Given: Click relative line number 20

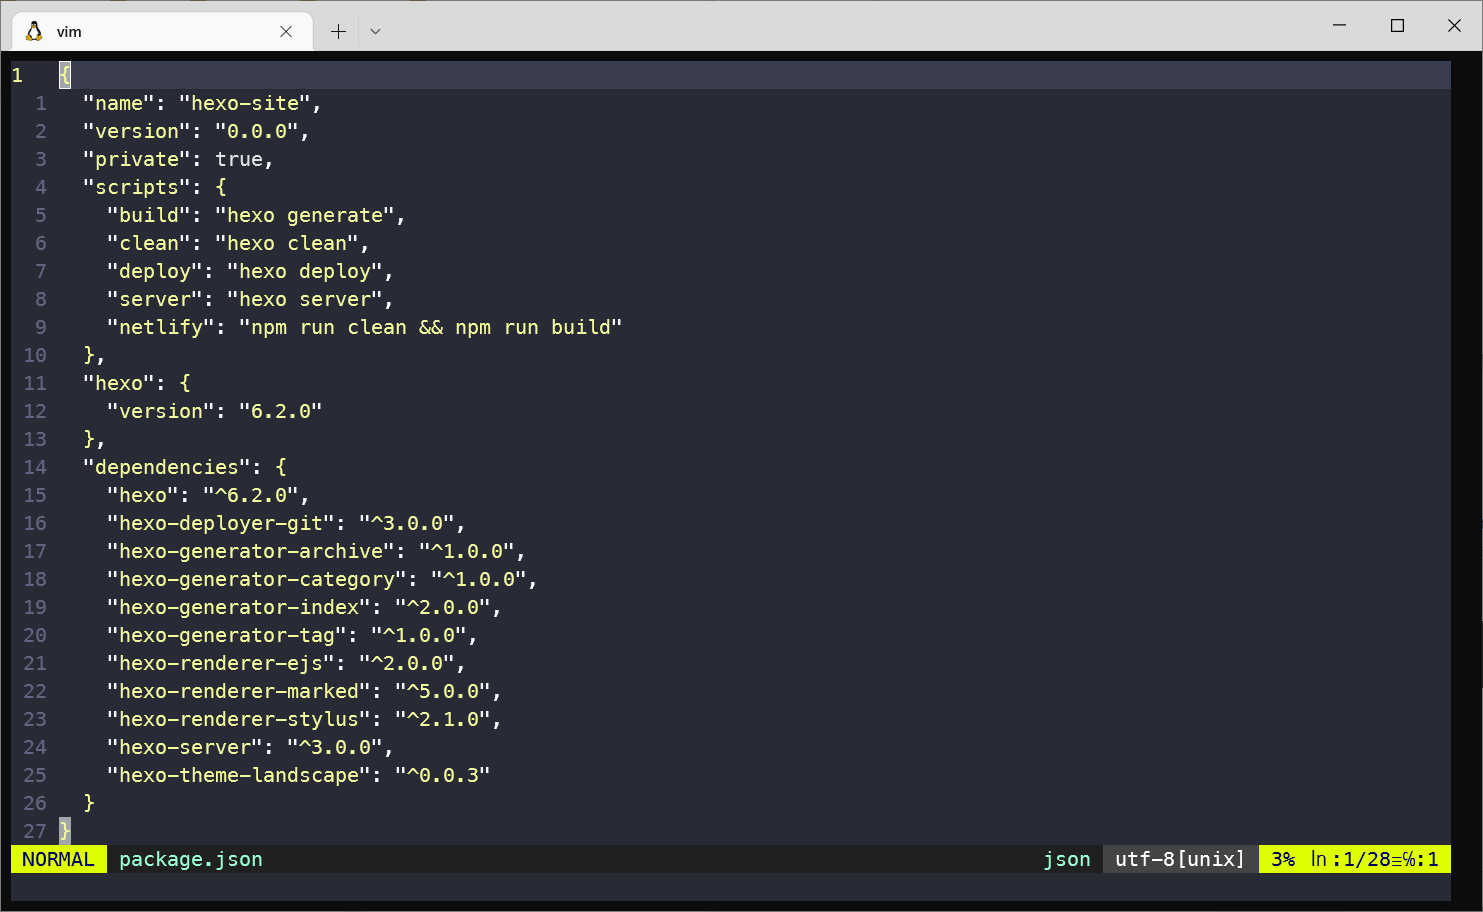Looking at the screenshot, I should coord(35,635).
